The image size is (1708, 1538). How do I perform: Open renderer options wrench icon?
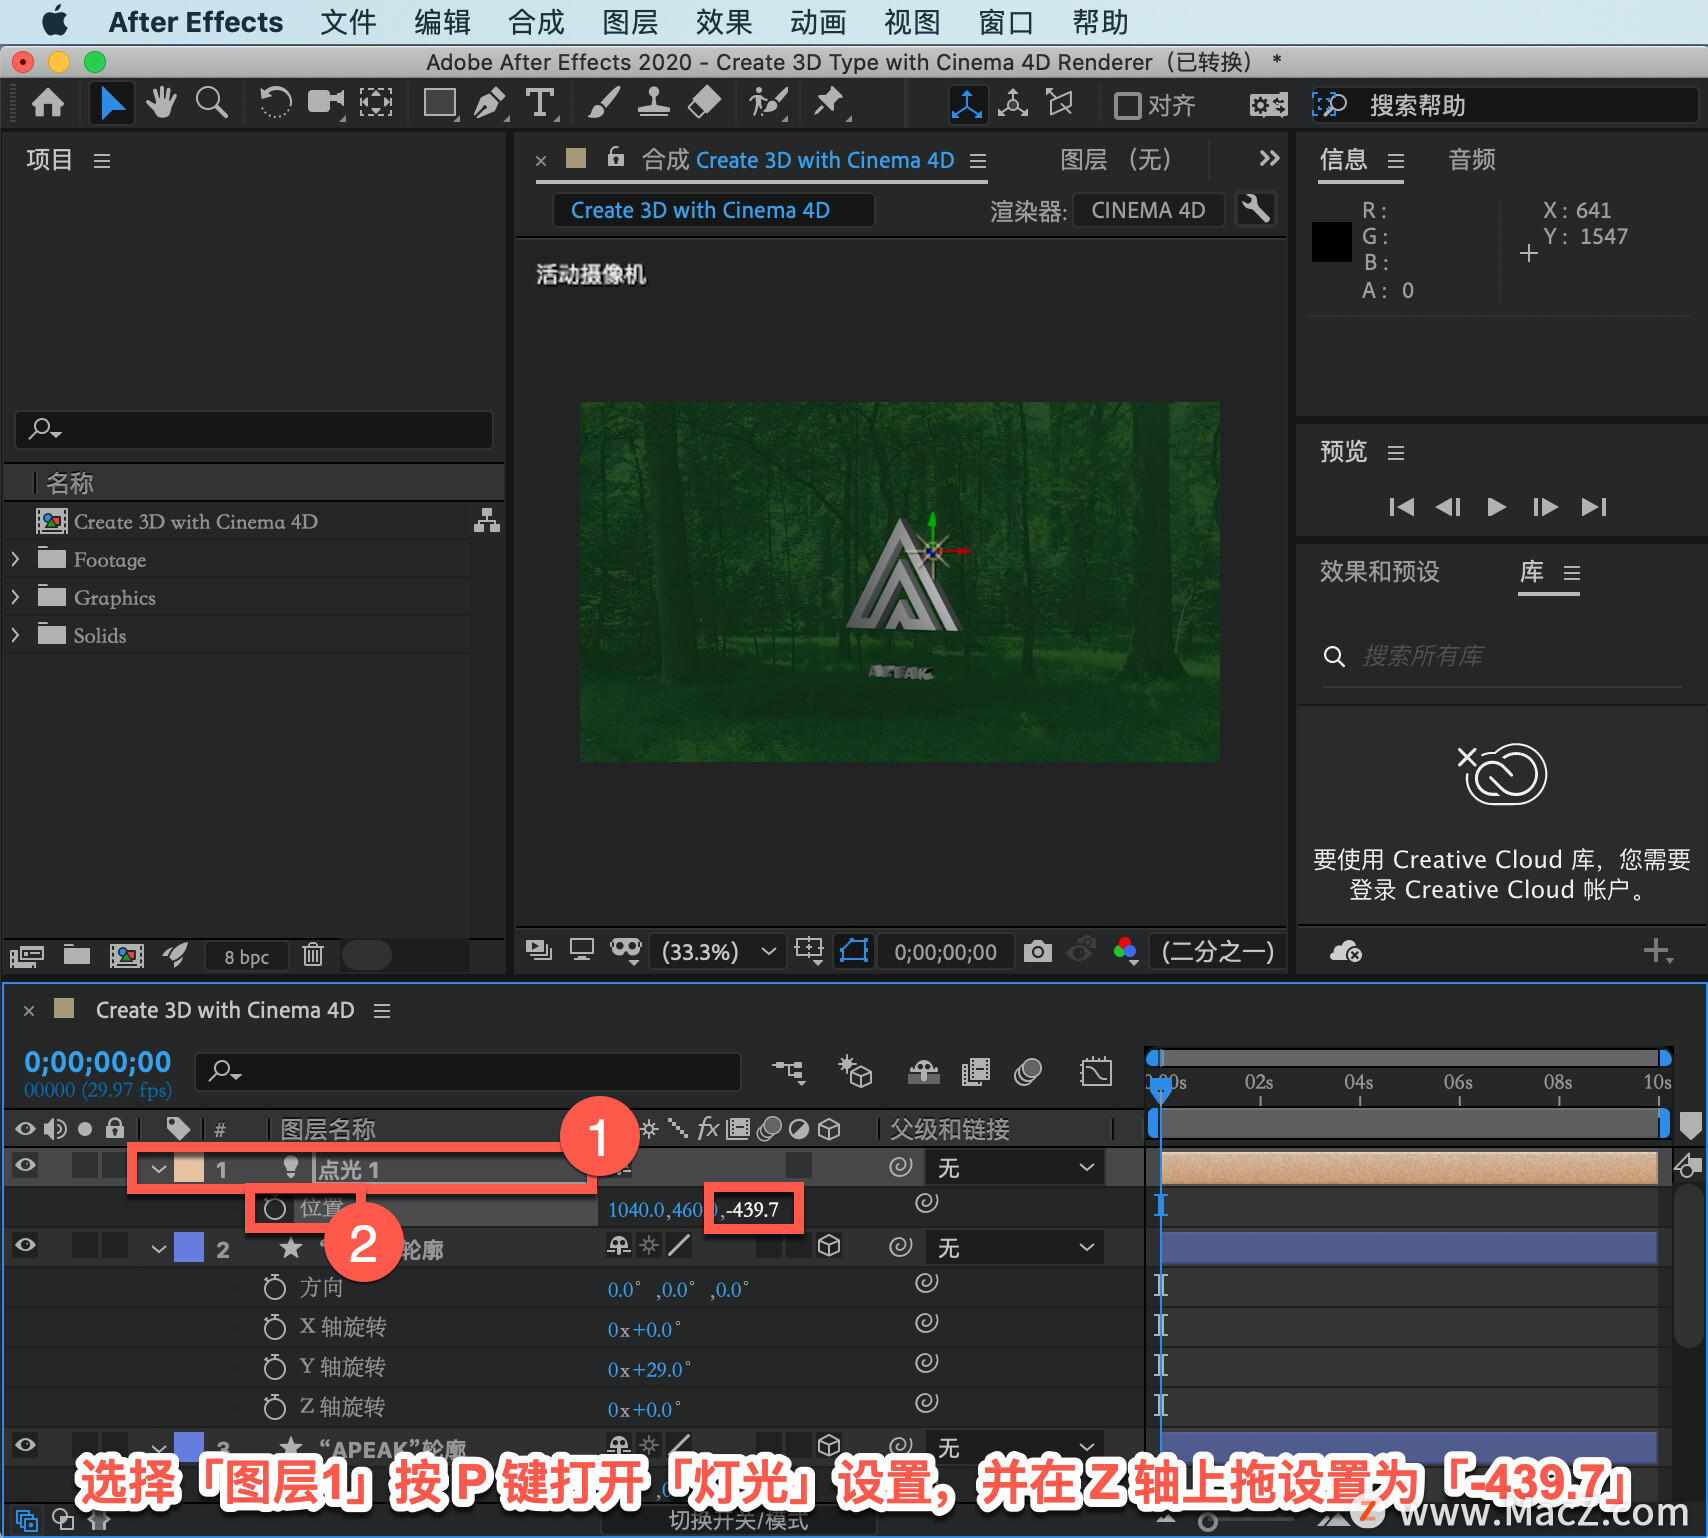pyautogui.click(x=1255, y=210)
